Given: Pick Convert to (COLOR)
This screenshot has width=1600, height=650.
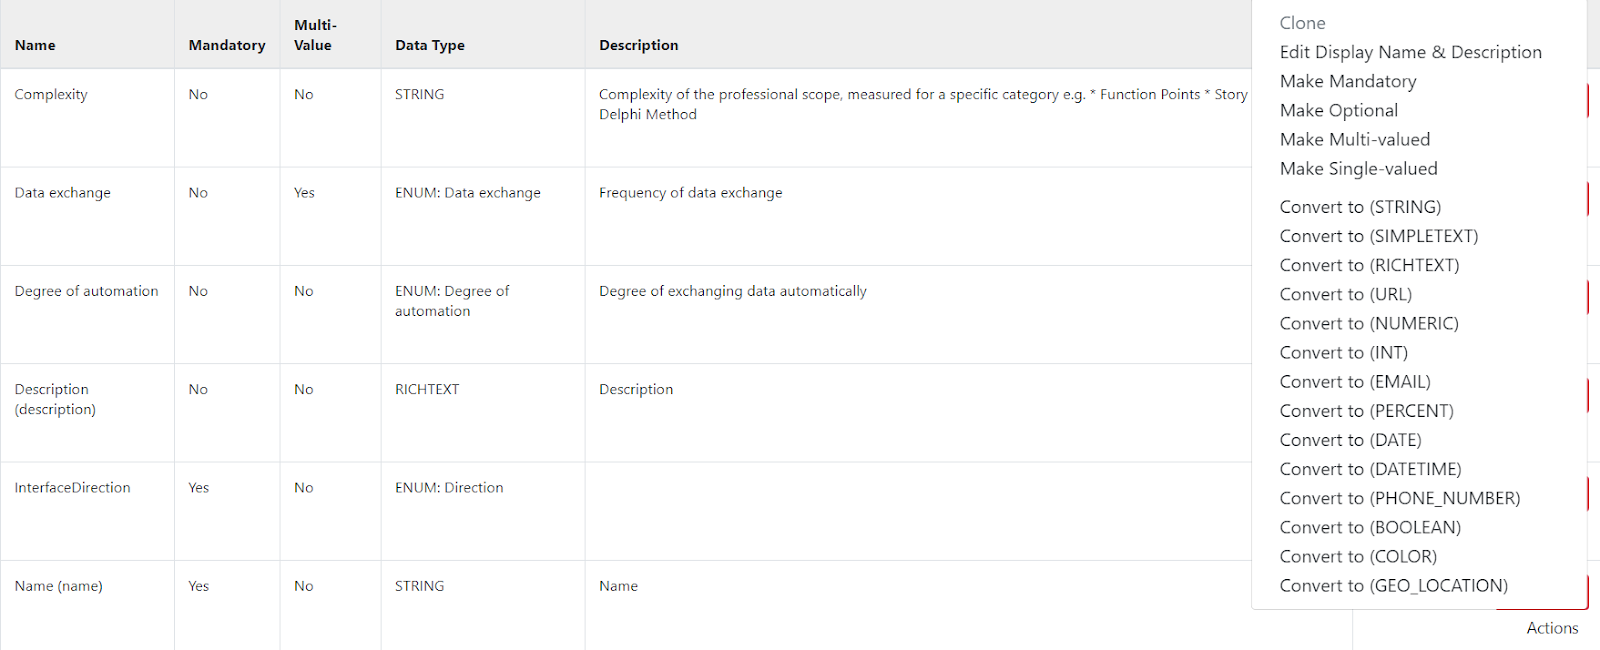Looking at the screenshot, I should click(1358, 556).
